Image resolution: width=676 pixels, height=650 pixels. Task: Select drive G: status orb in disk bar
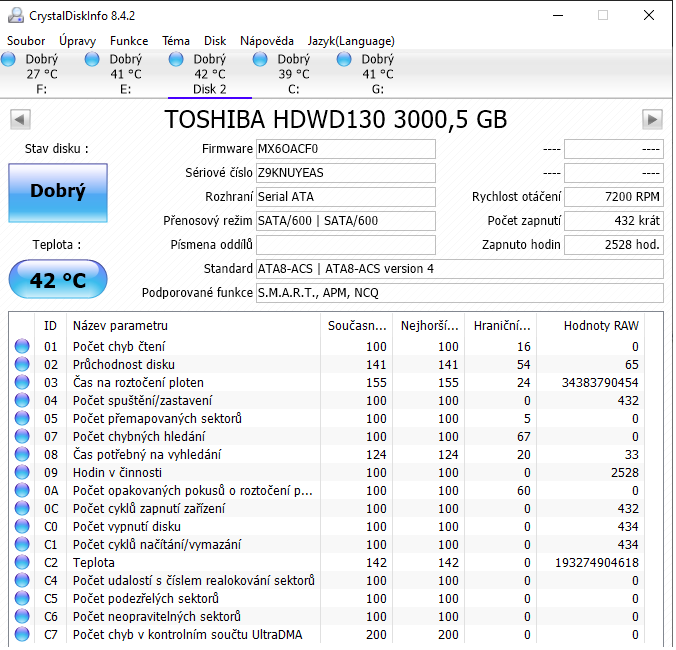click(x=345, y=60)
